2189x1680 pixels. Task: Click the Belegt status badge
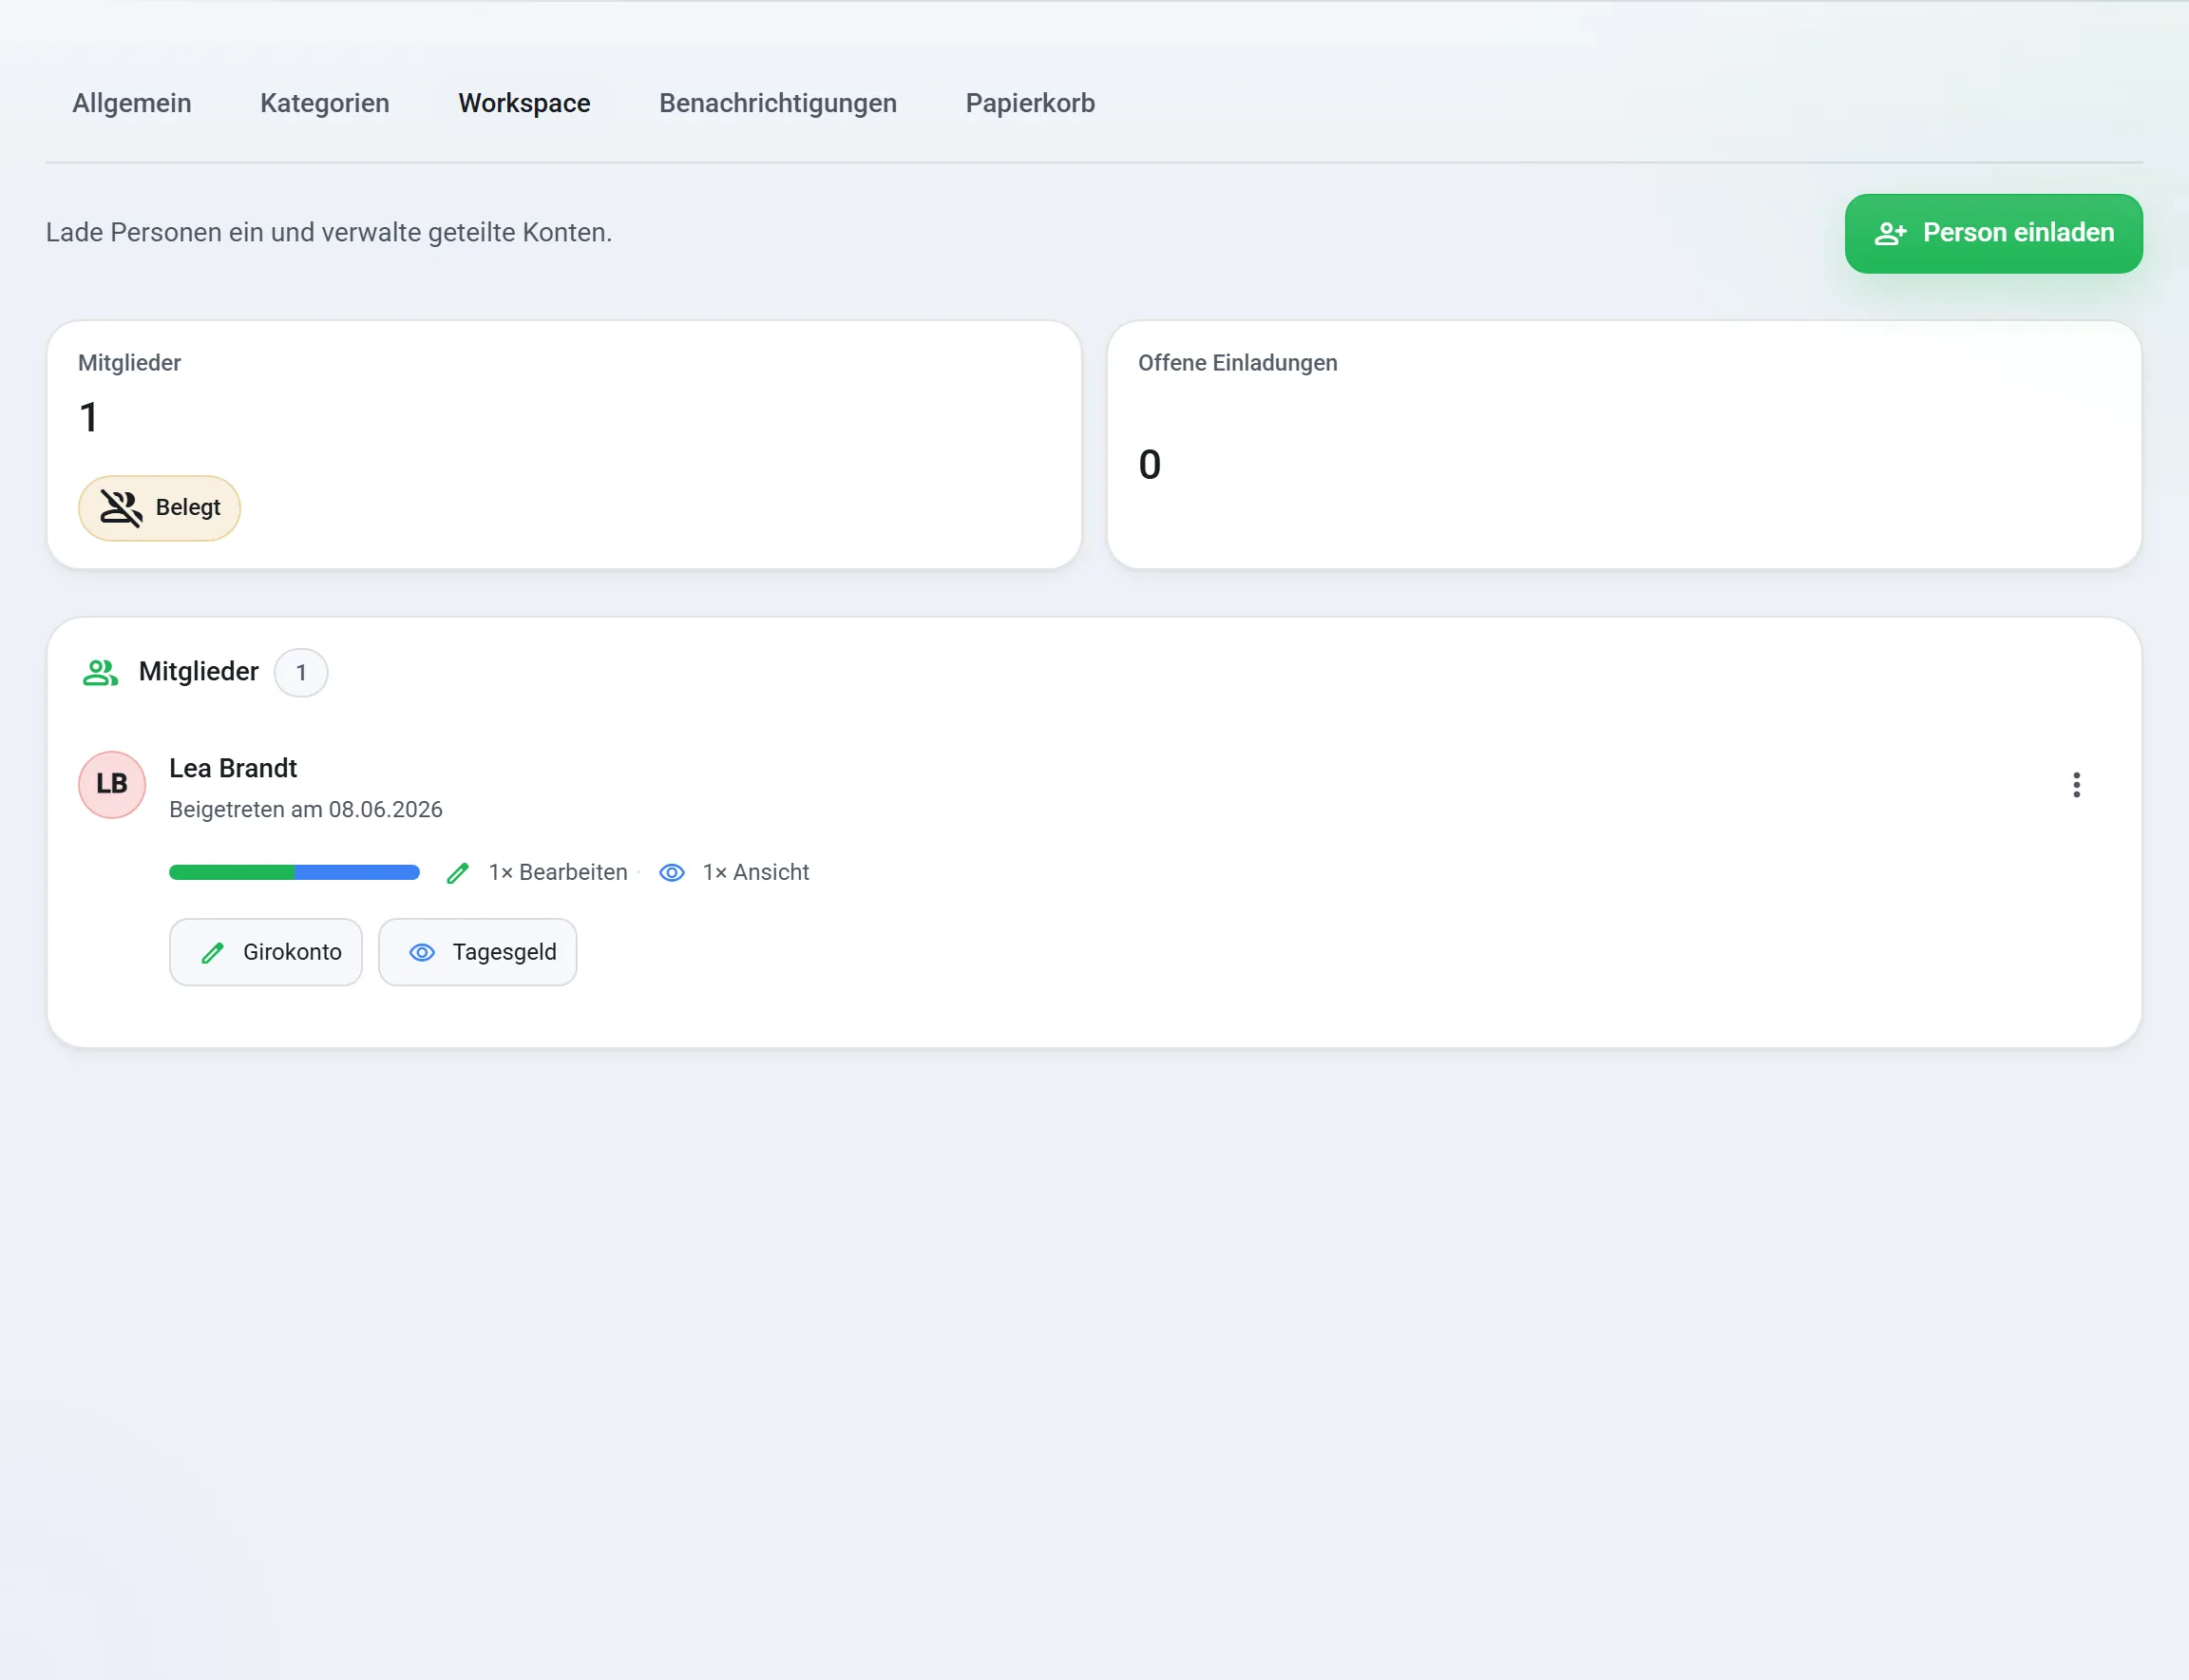(x=159, y=508)
